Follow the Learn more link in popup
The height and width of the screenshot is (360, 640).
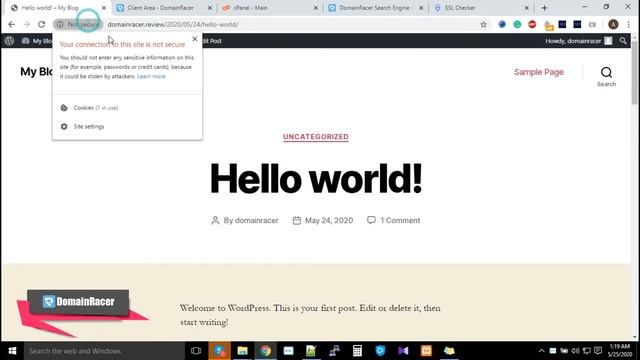pyautogui.click(x=151, y=76)
